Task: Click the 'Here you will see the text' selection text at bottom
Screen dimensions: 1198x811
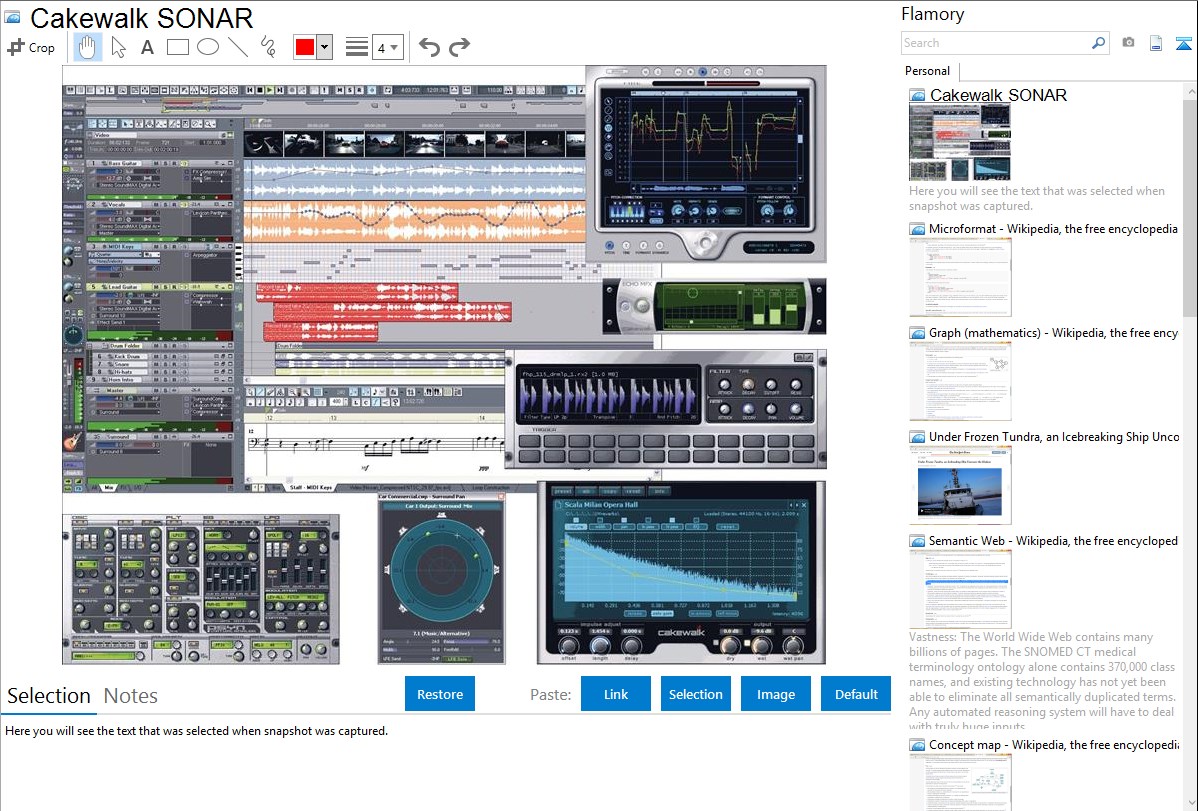Action: (196, 731)
